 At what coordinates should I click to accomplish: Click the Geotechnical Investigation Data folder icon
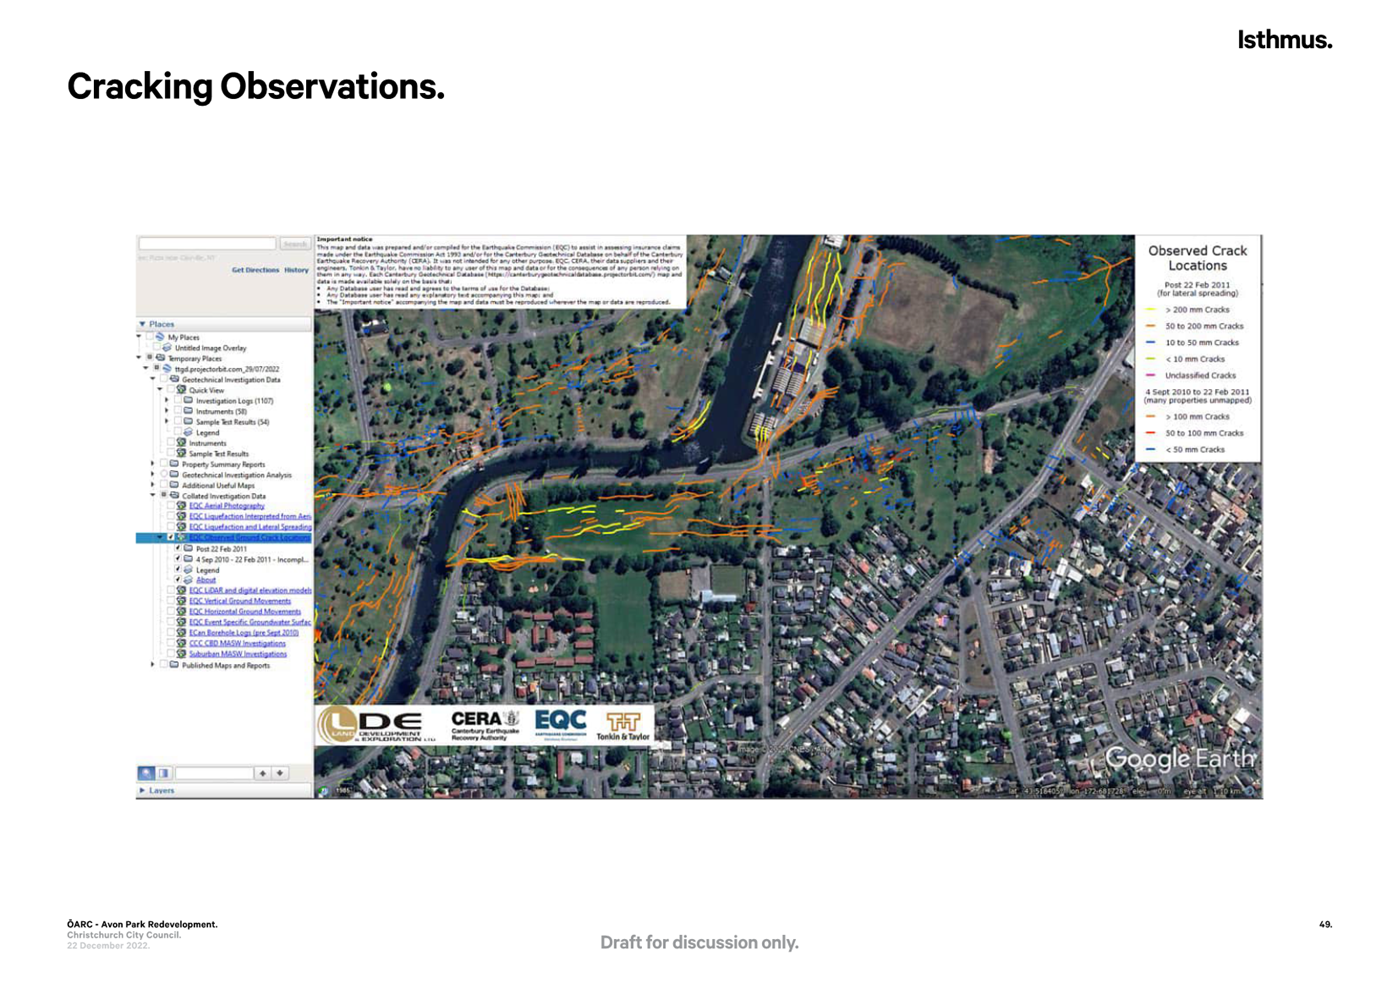(174, 379)
